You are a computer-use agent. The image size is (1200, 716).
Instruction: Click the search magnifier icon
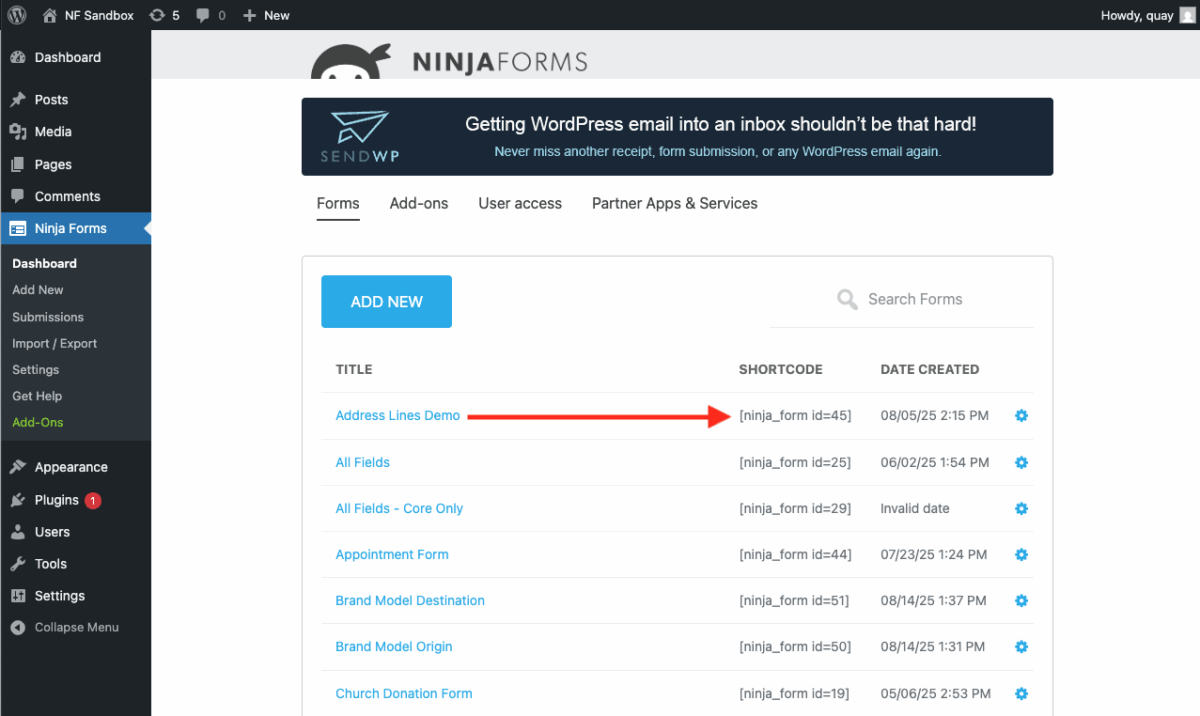[847, 299]
